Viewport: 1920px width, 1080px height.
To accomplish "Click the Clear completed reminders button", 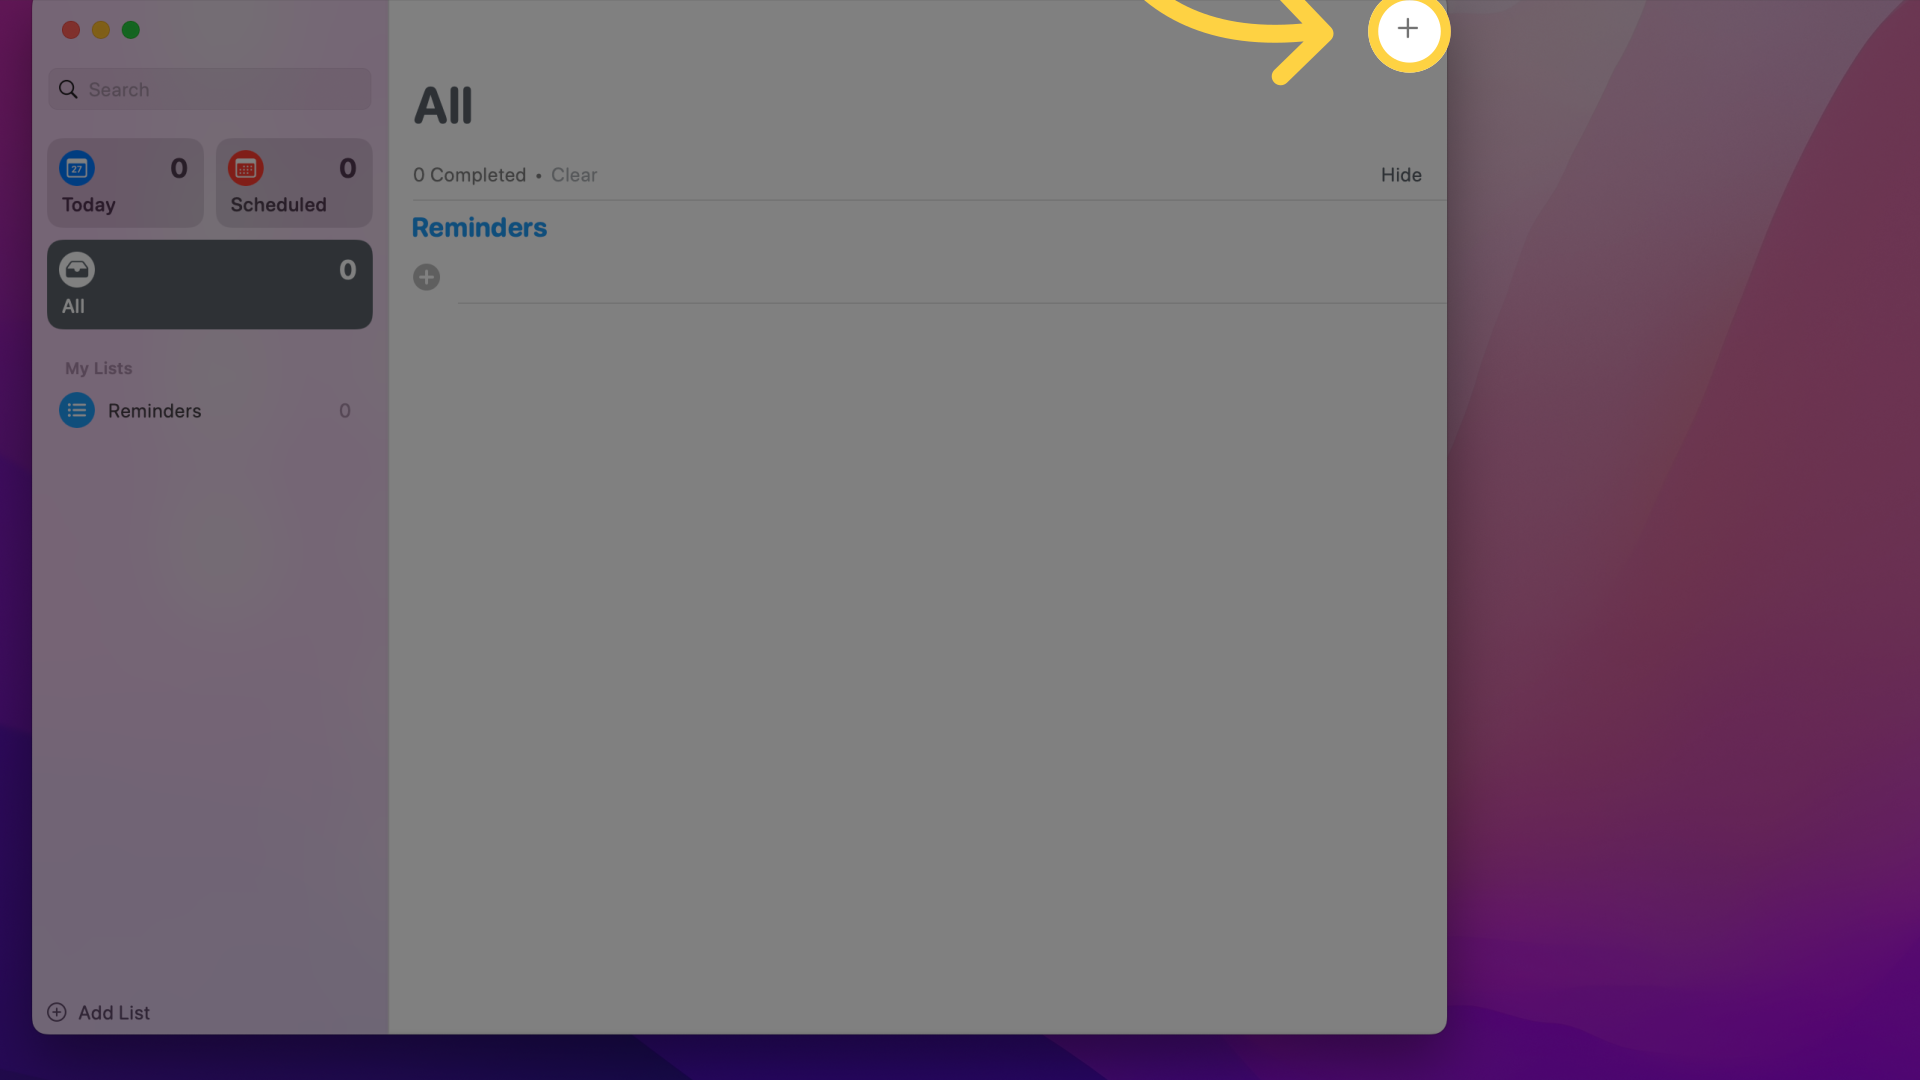I will coord(574,174).
